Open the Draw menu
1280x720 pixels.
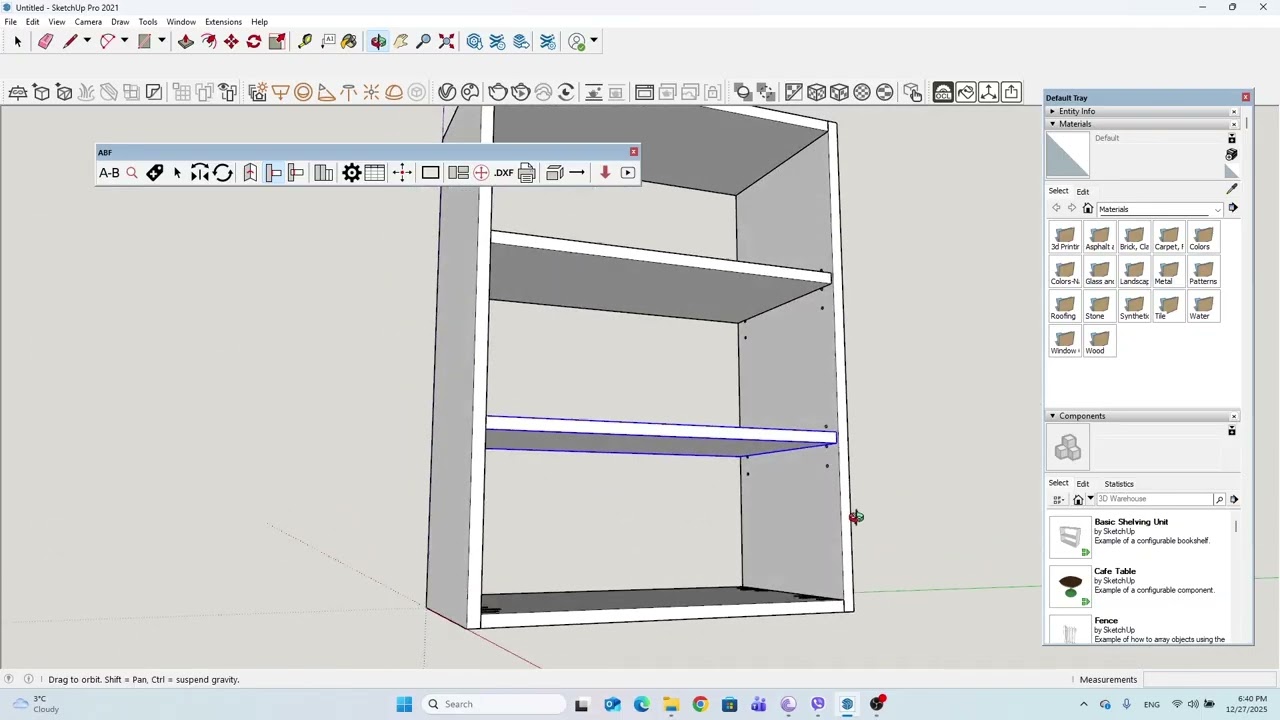pos(120,22)
